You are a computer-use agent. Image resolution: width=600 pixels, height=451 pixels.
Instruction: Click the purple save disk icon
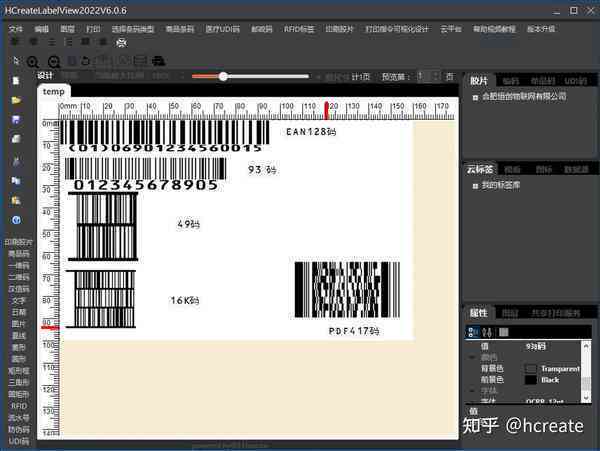(16, 120)
